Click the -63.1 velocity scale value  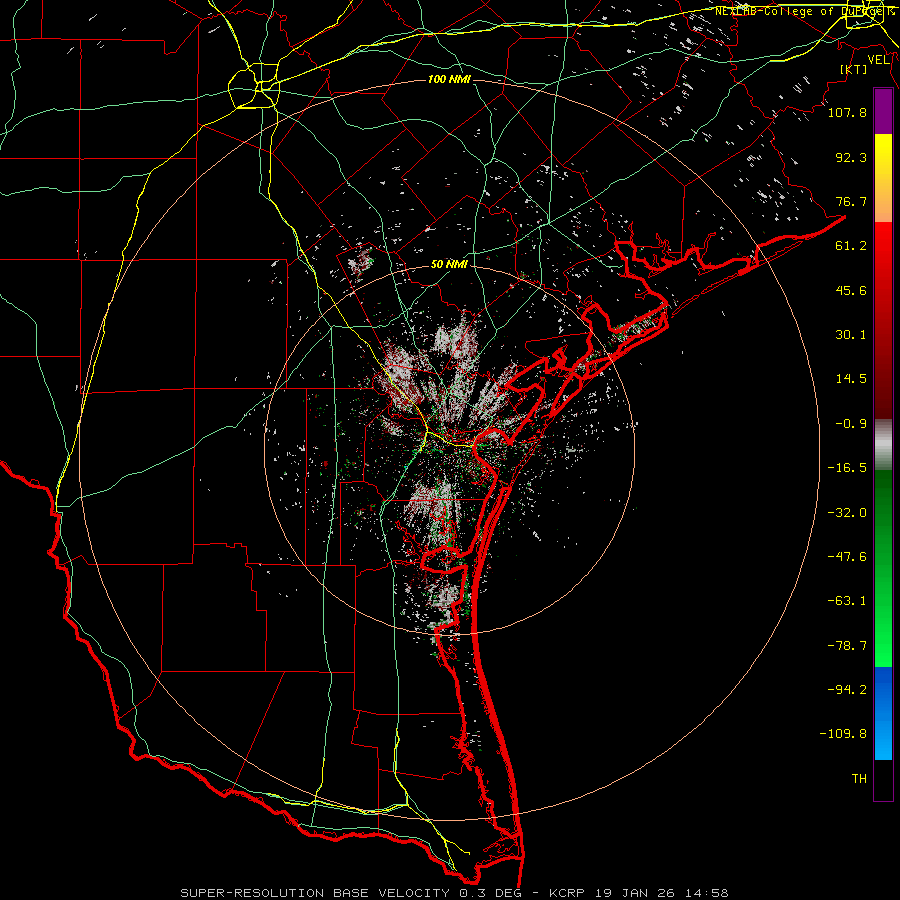pos(847,601)
